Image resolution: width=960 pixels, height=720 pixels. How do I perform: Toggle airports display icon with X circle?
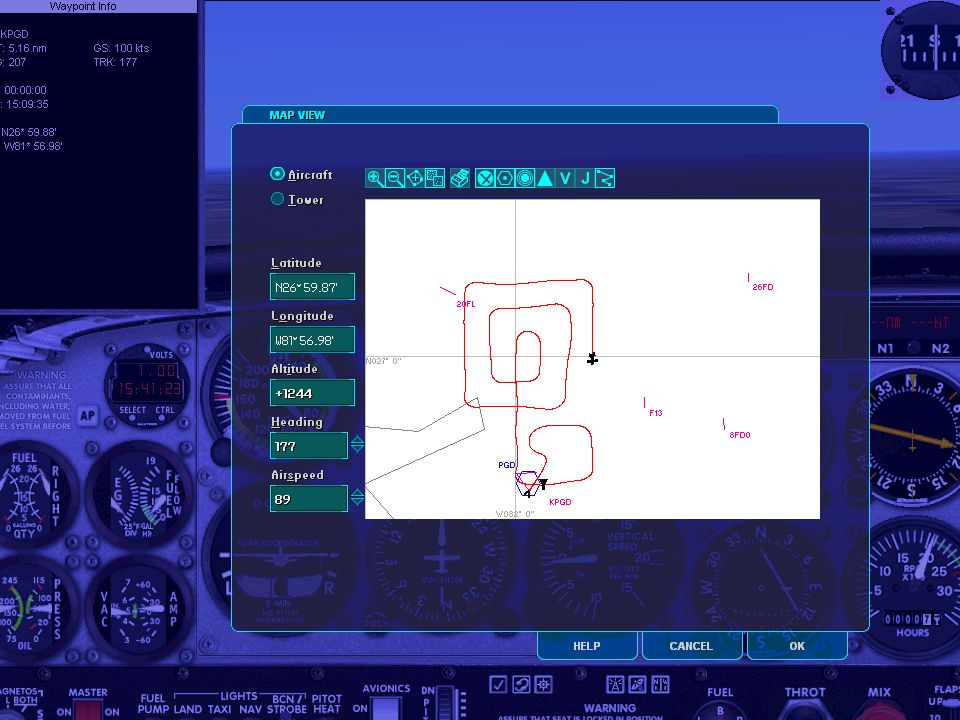tap(485, 178)
